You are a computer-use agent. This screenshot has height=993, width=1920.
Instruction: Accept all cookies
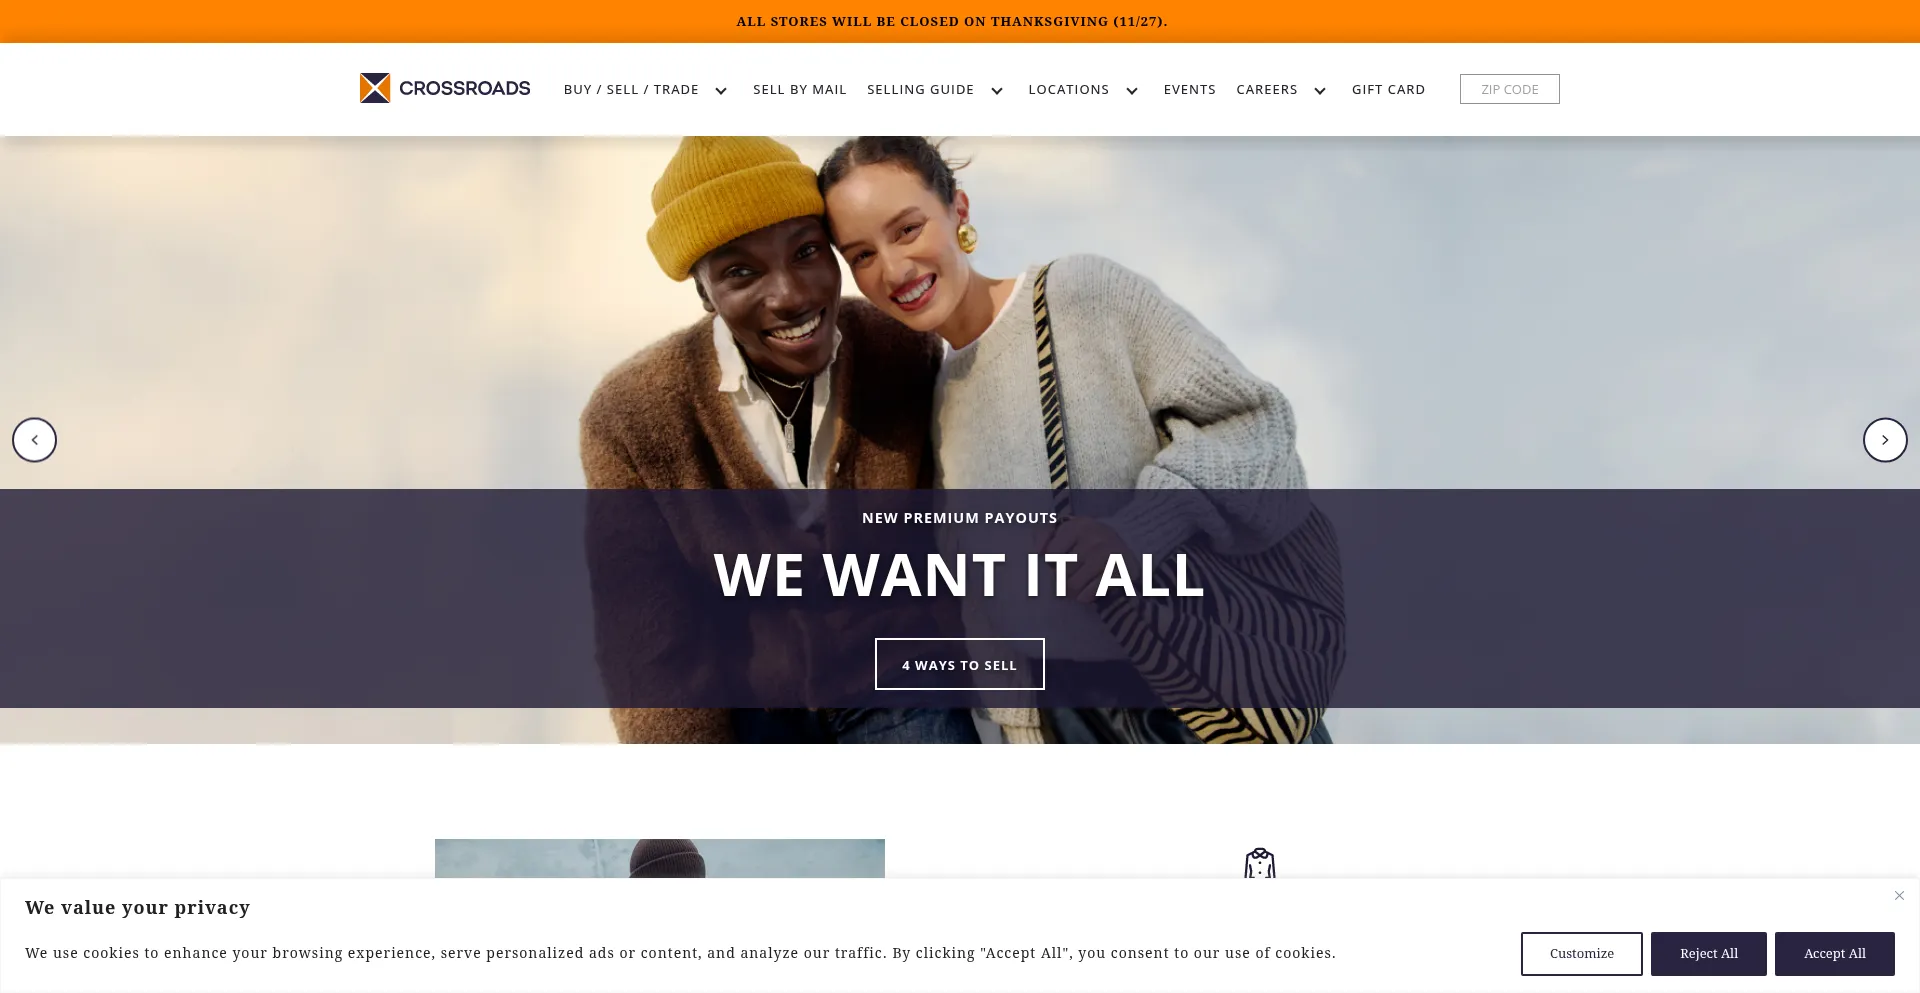pos(1835,954)
